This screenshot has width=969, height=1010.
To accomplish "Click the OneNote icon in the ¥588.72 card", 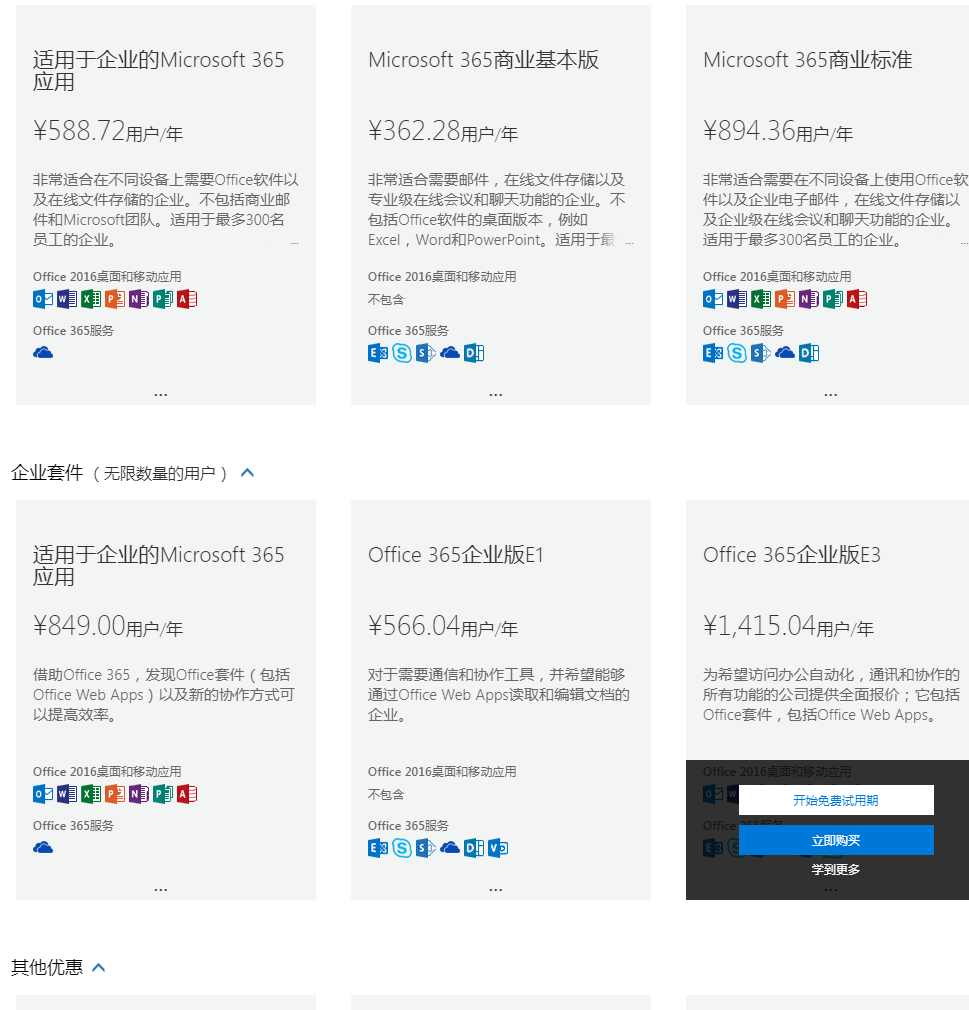I will pos(139,299).
